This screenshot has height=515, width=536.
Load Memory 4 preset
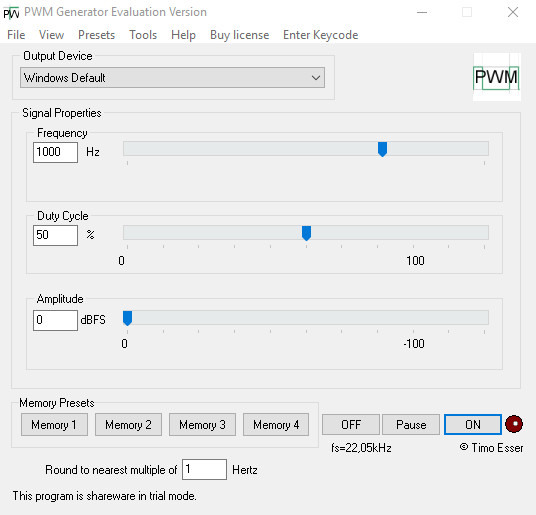276,425
